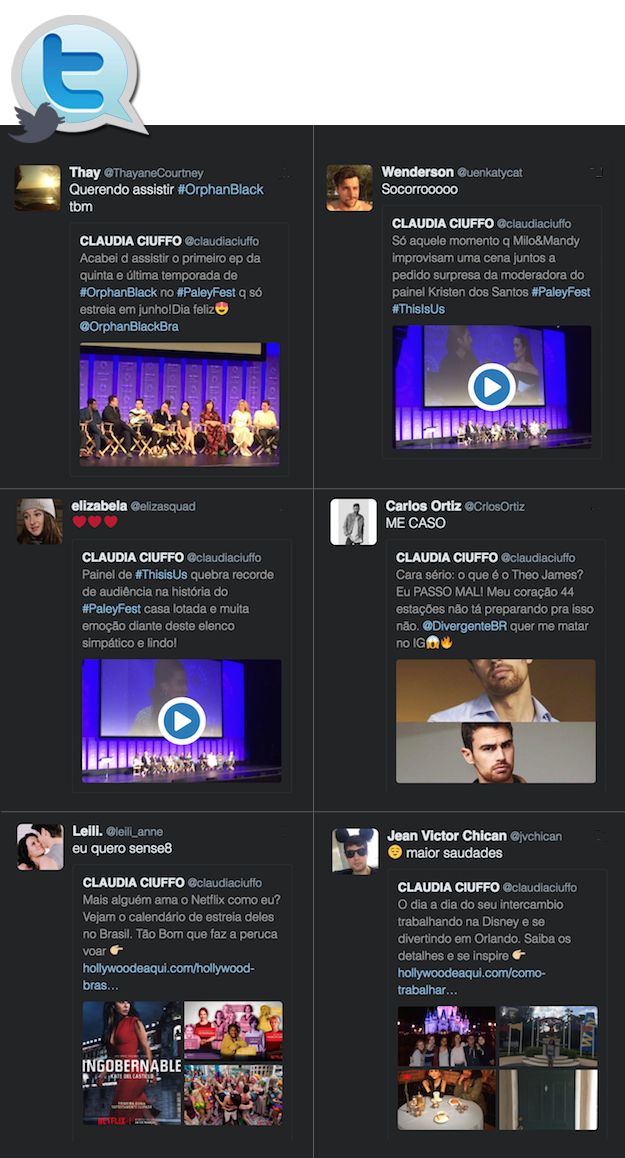
Task: Click the @OrphanBlackBra mention
Action: [129, 326]
